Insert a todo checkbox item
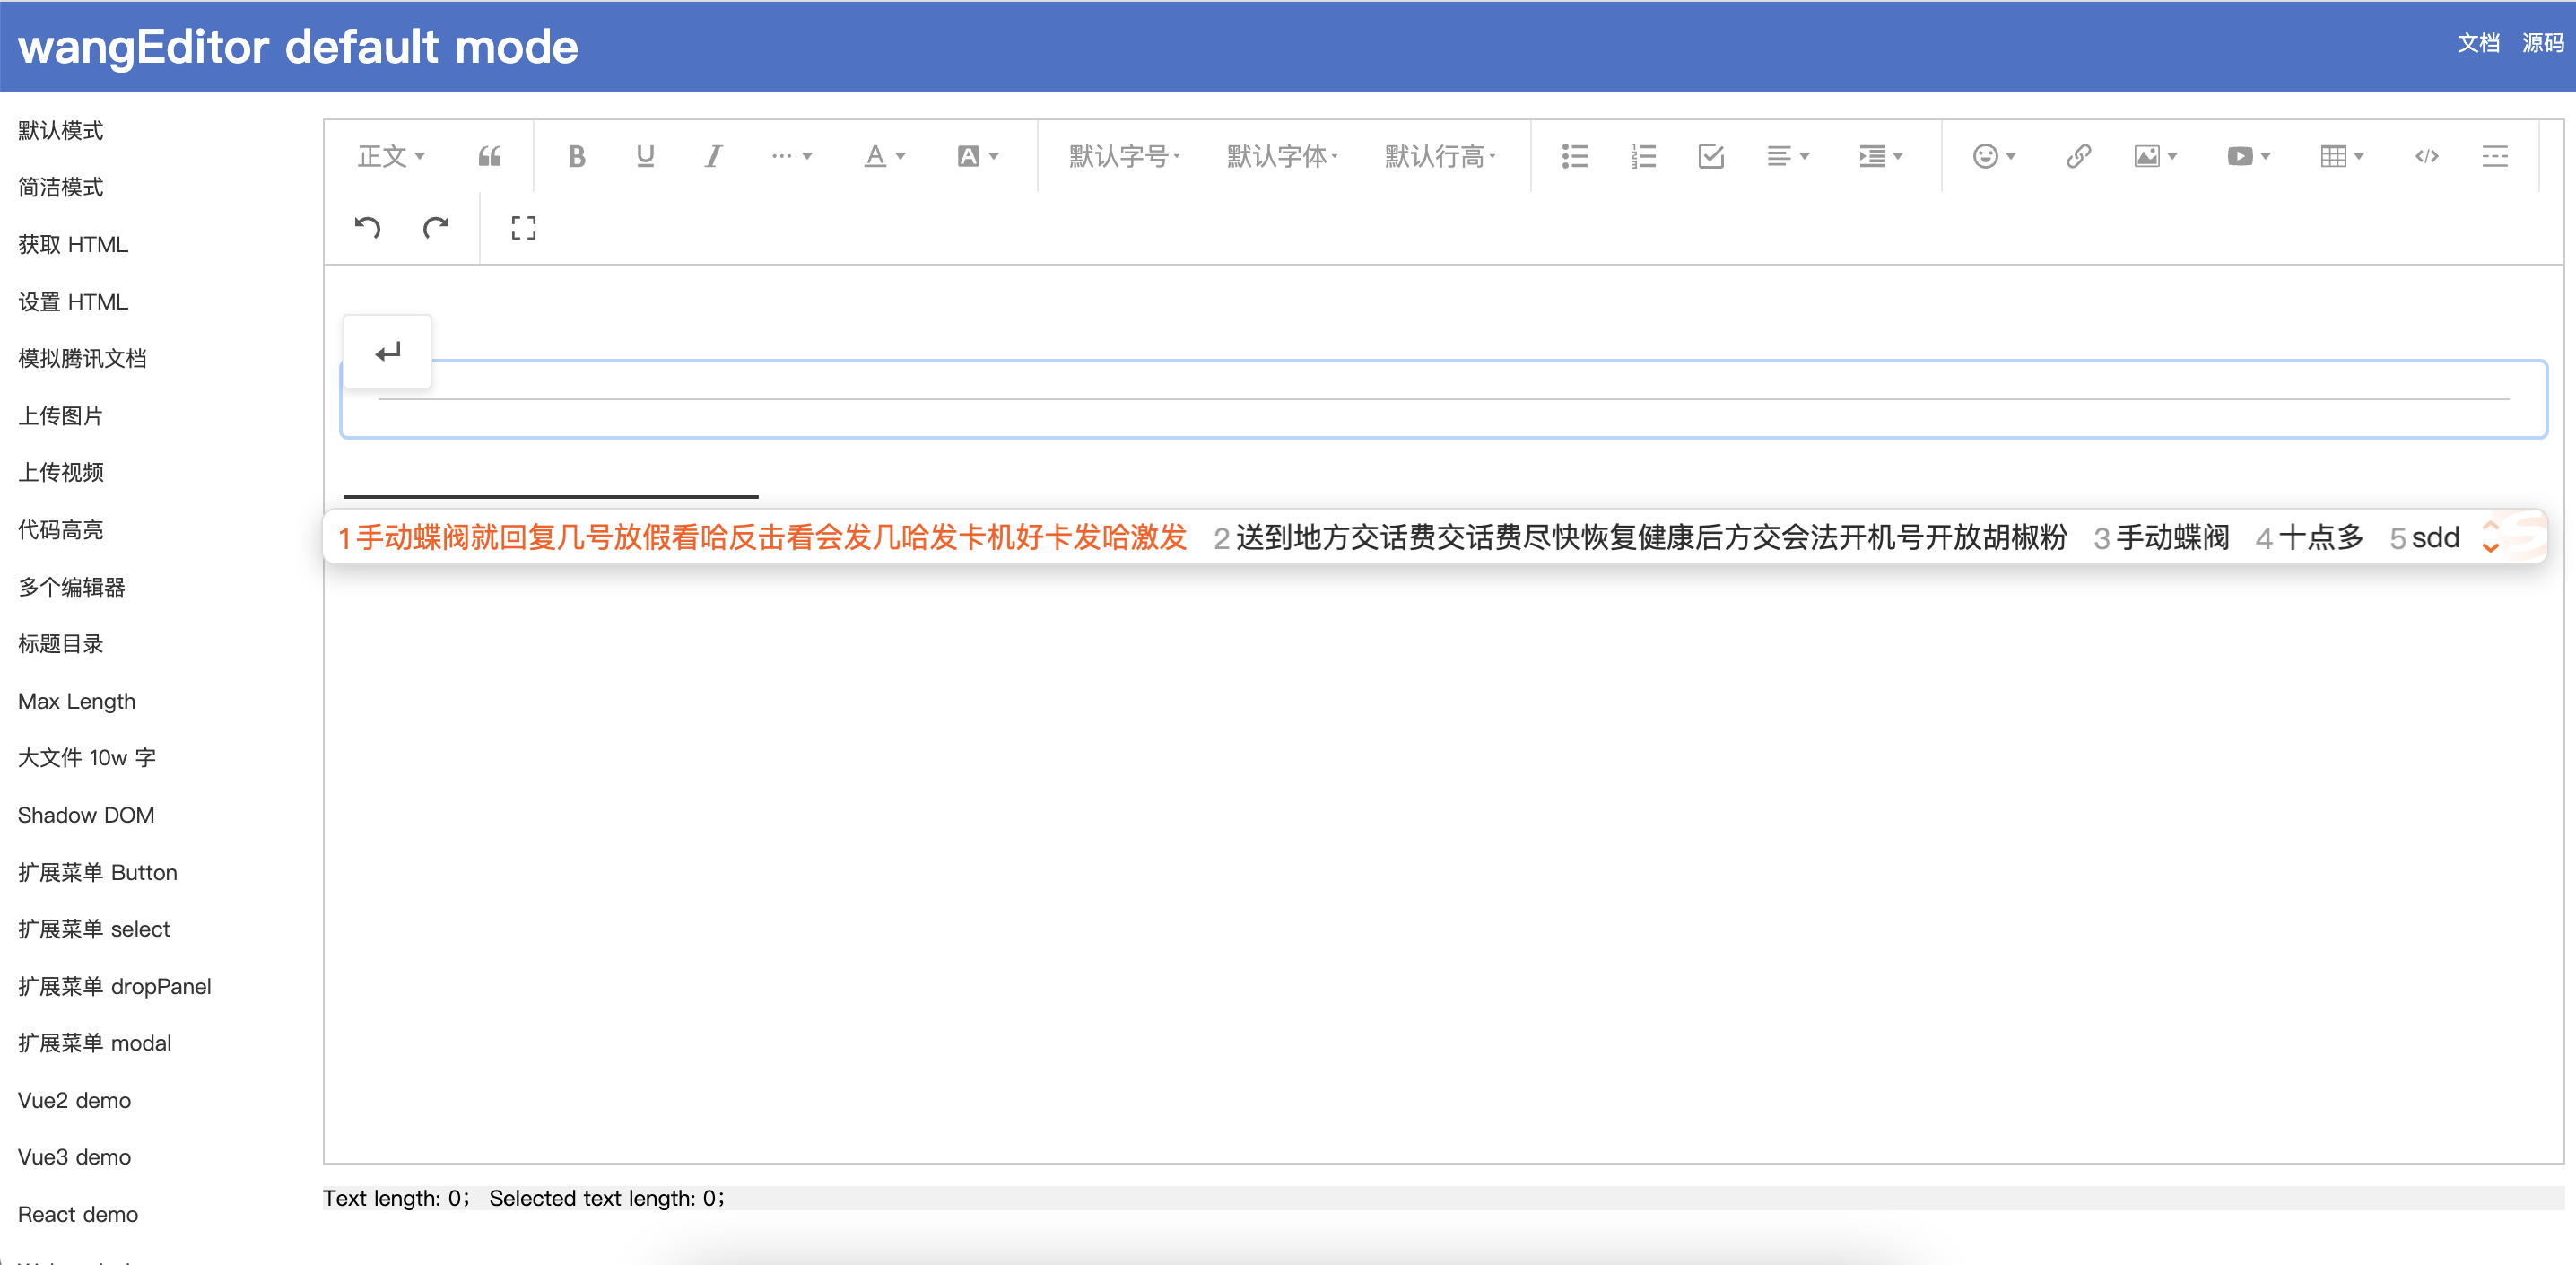 click(1711, 156)
